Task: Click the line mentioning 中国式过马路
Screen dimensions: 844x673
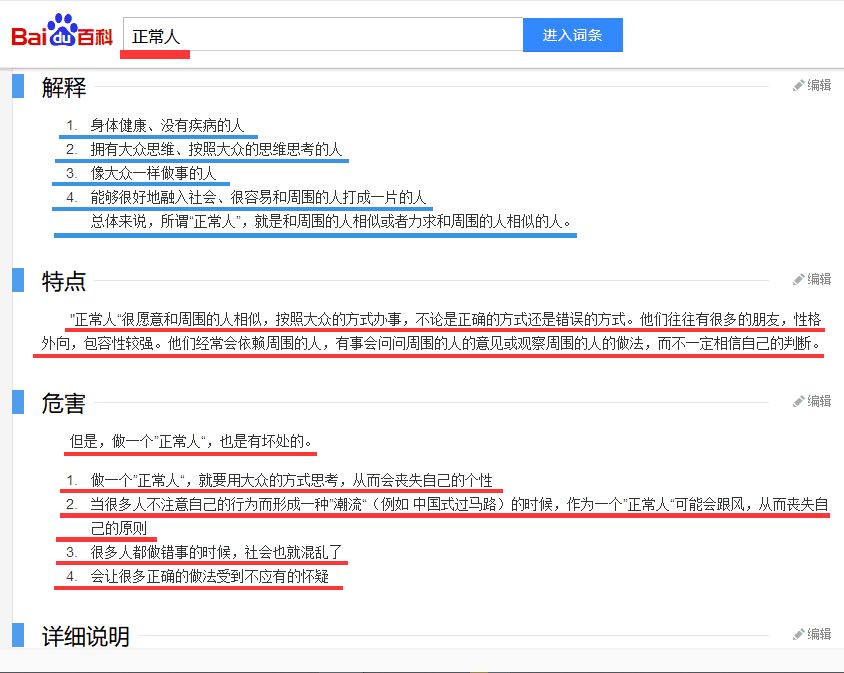Action: 459,504
